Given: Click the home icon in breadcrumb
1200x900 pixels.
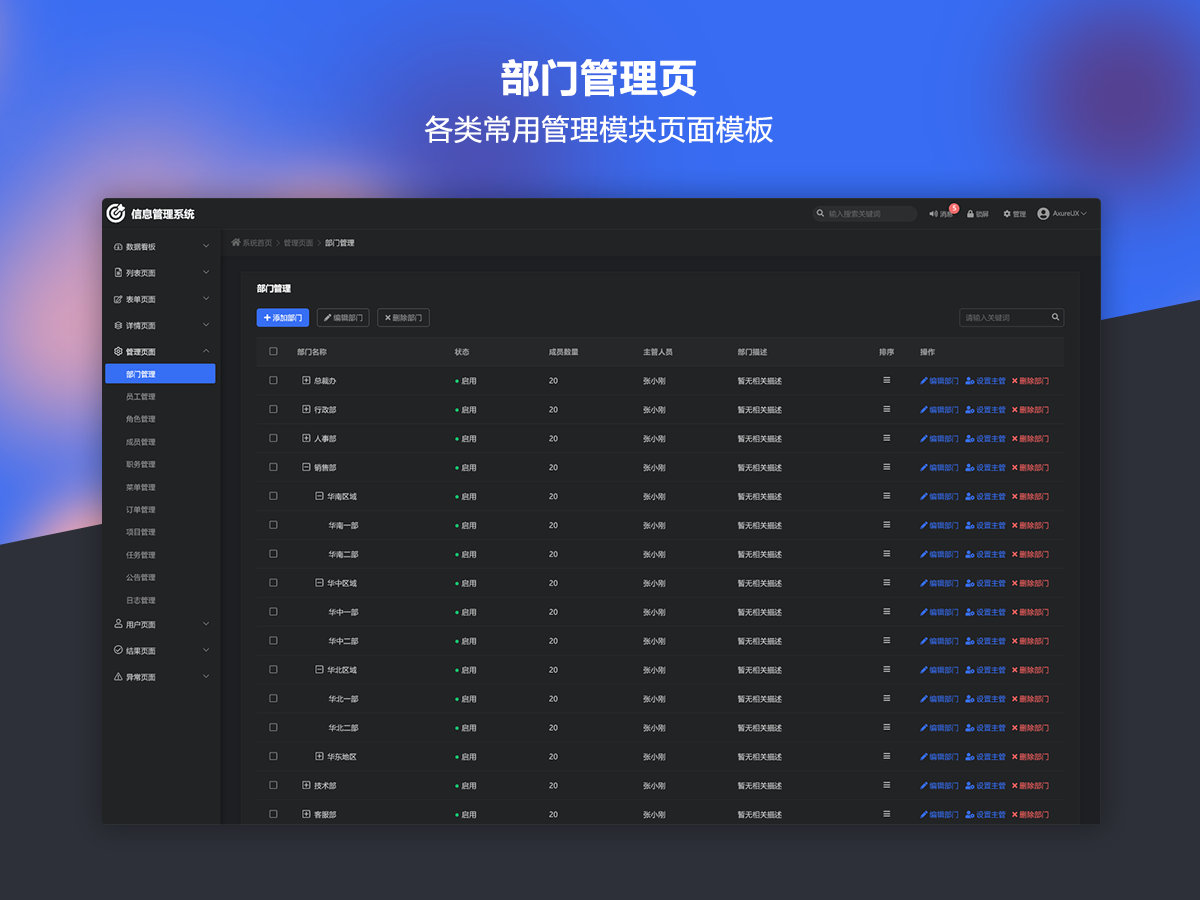Looking at the screenshot, I should pos(236,243).
